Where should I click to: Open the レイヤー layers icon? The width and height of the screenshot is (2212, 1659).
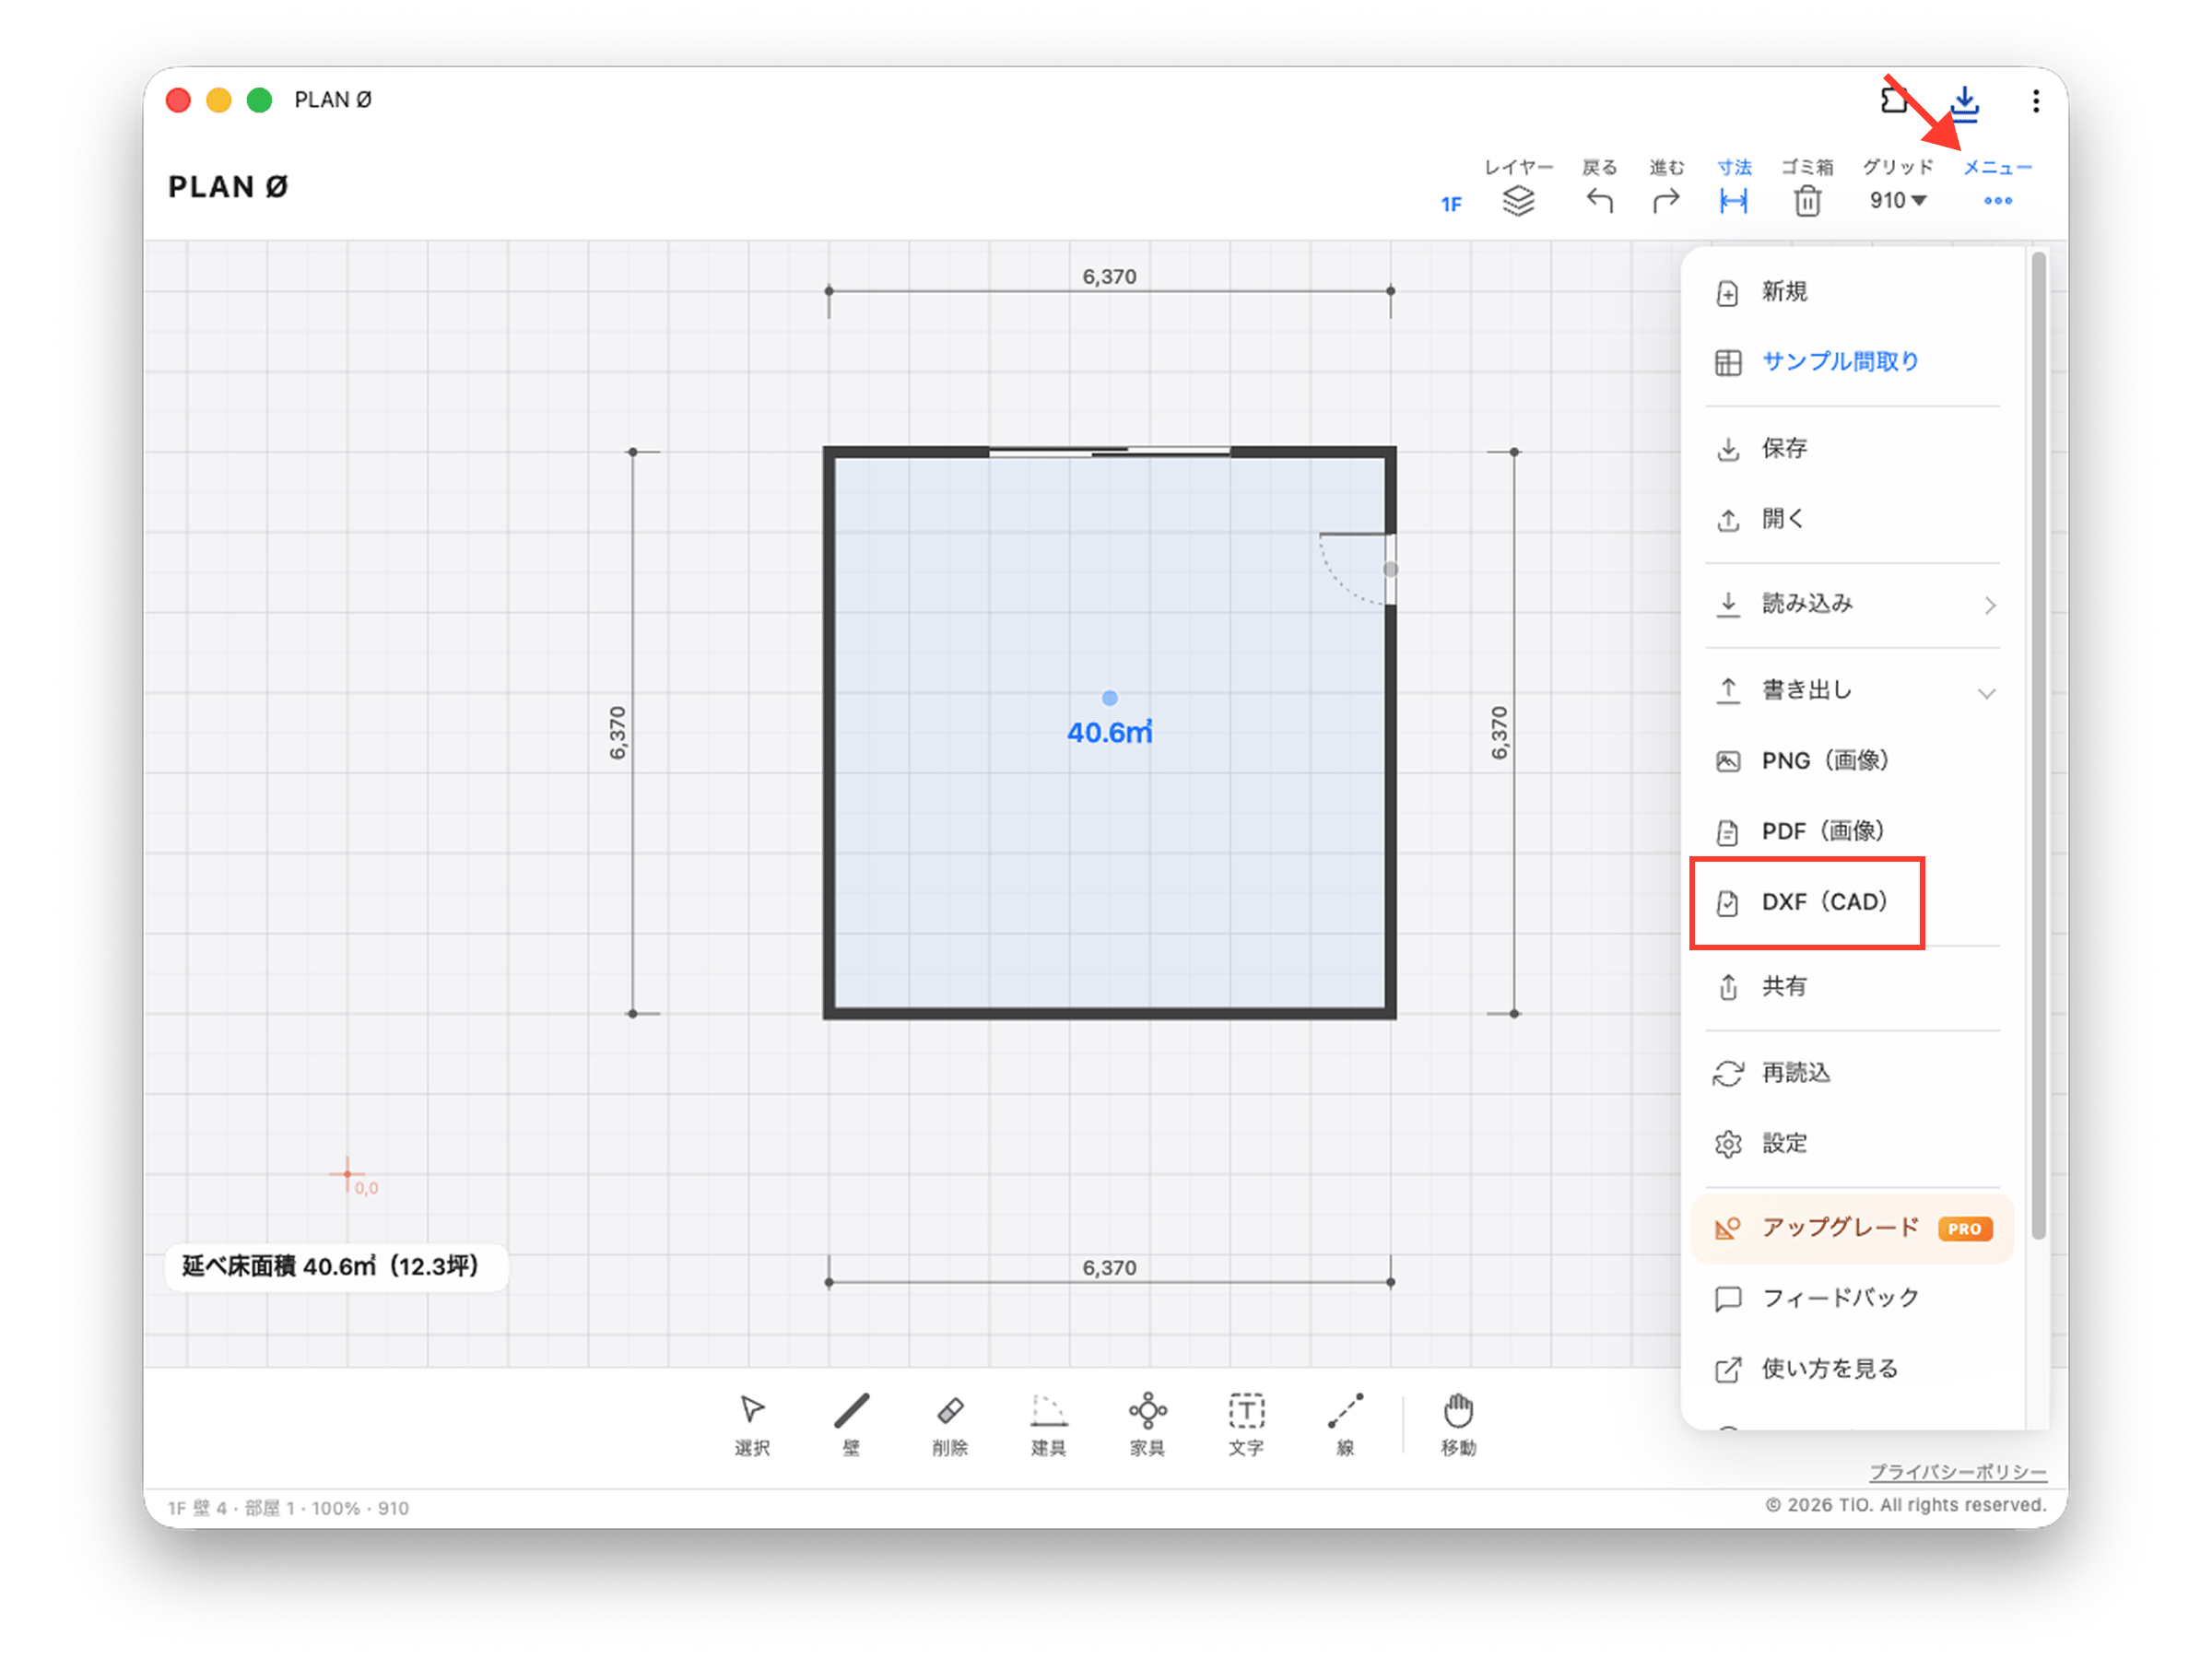pos(1518,200)
